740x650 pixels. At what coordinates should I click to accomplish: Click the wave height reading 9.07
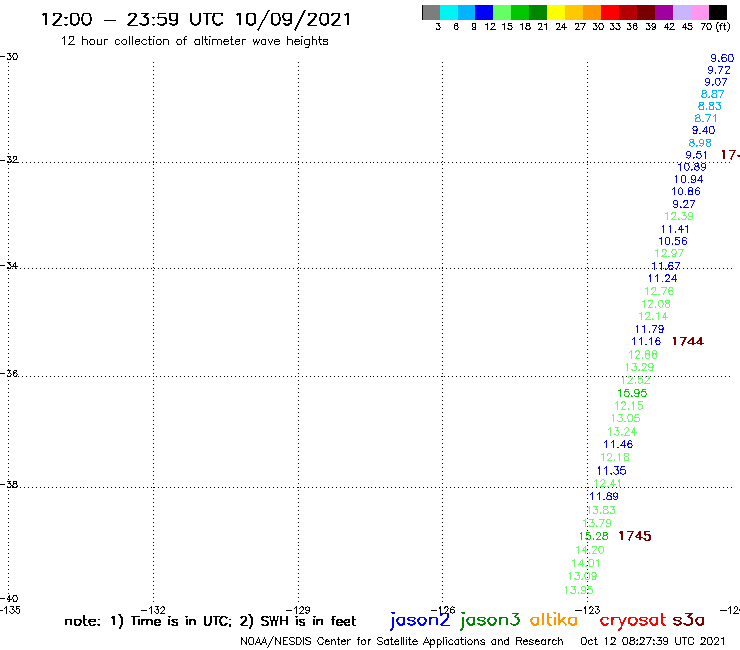click(x=716, y=82)
